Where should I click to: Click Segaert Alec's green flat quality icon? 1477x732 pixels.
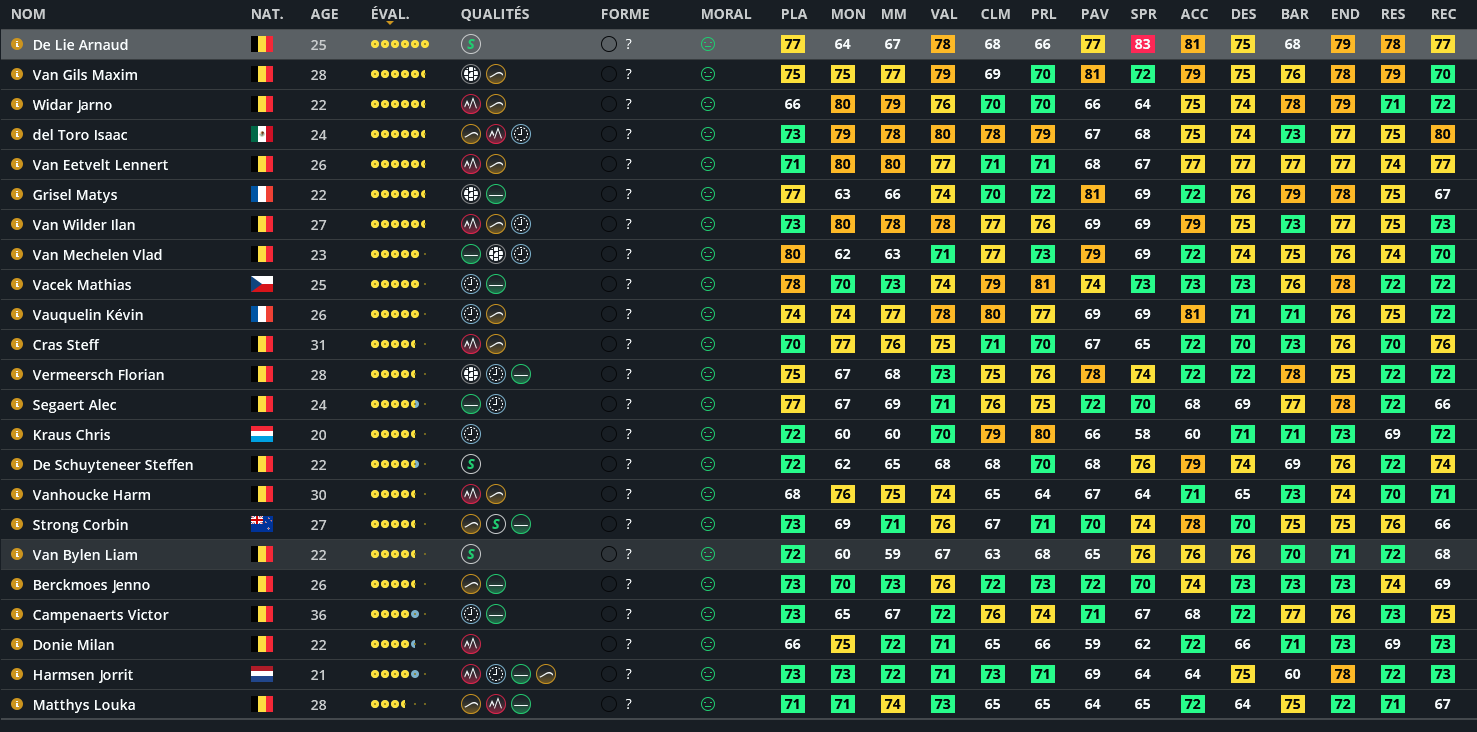click(x=471, y=404)
